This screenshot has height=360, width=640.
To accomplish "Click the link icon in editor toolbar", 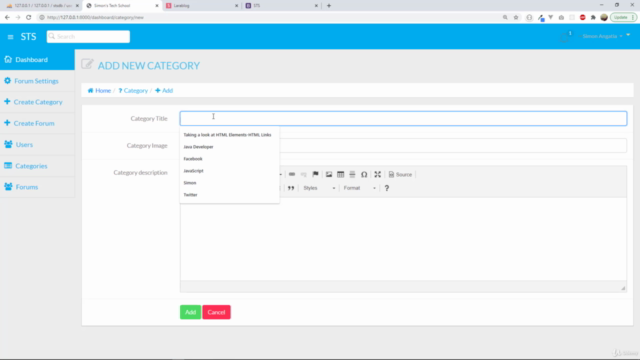I will pos(292,174).
